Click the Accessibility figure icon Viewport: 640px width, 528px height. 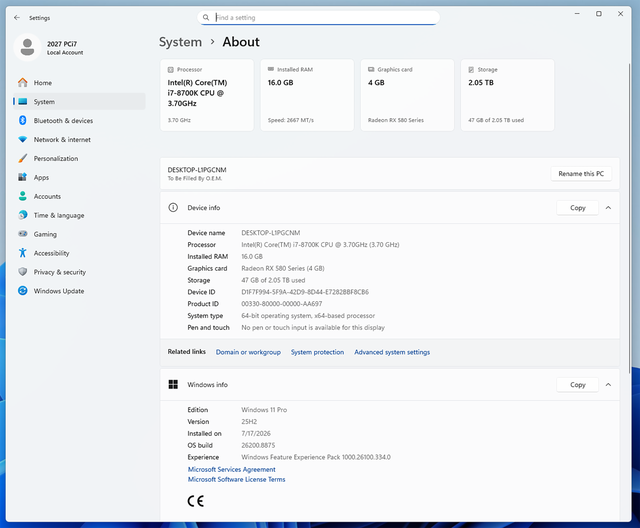tap(23, 253)
